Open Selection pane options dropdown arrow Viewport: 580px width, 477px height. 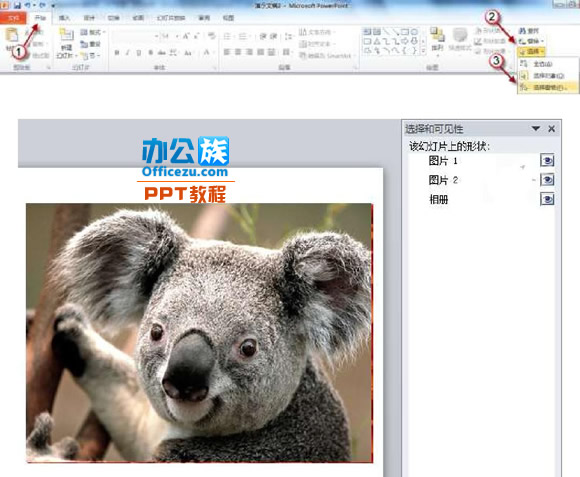coord(536,129)
